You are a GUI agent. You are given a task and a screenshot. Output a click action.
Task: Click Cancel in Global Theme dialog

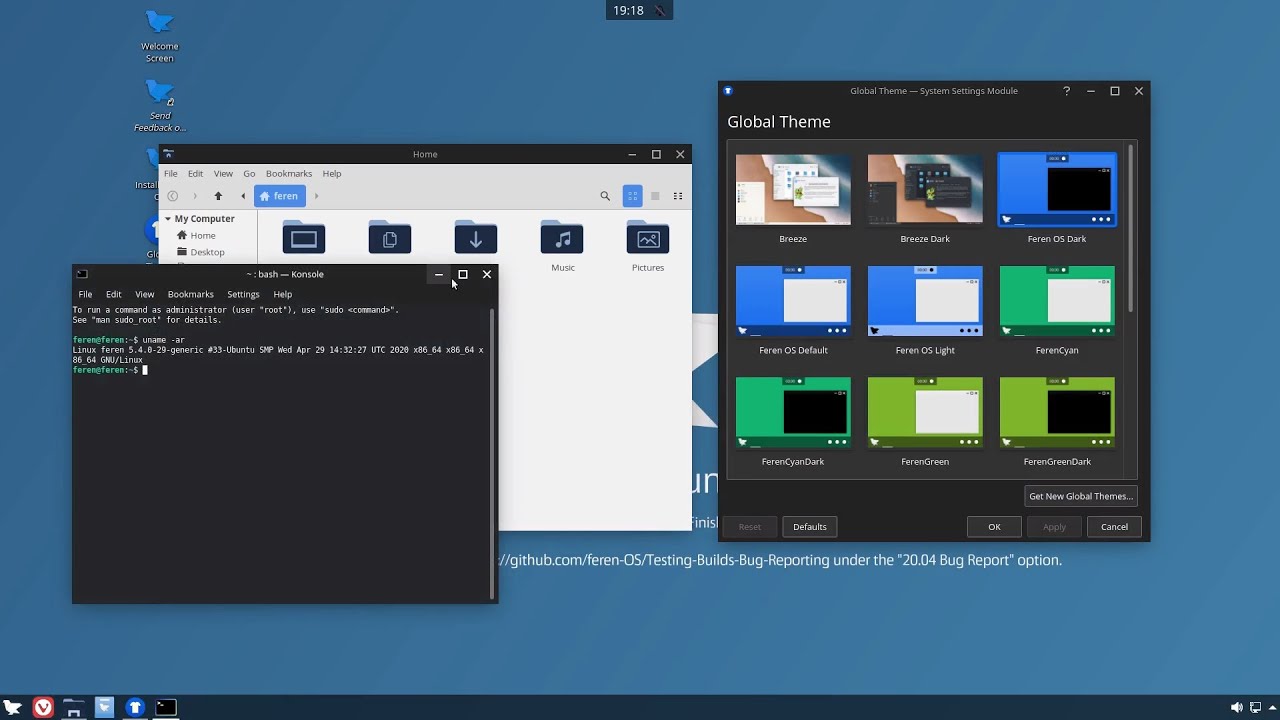(x=1114, y=527)
